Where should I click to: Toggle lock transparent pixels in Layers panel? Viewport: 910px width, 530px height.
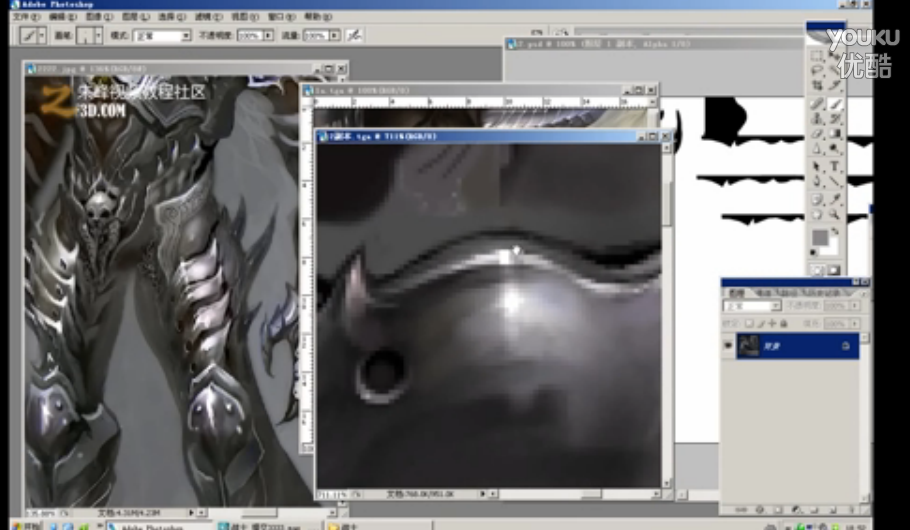[x=749, y=324]
